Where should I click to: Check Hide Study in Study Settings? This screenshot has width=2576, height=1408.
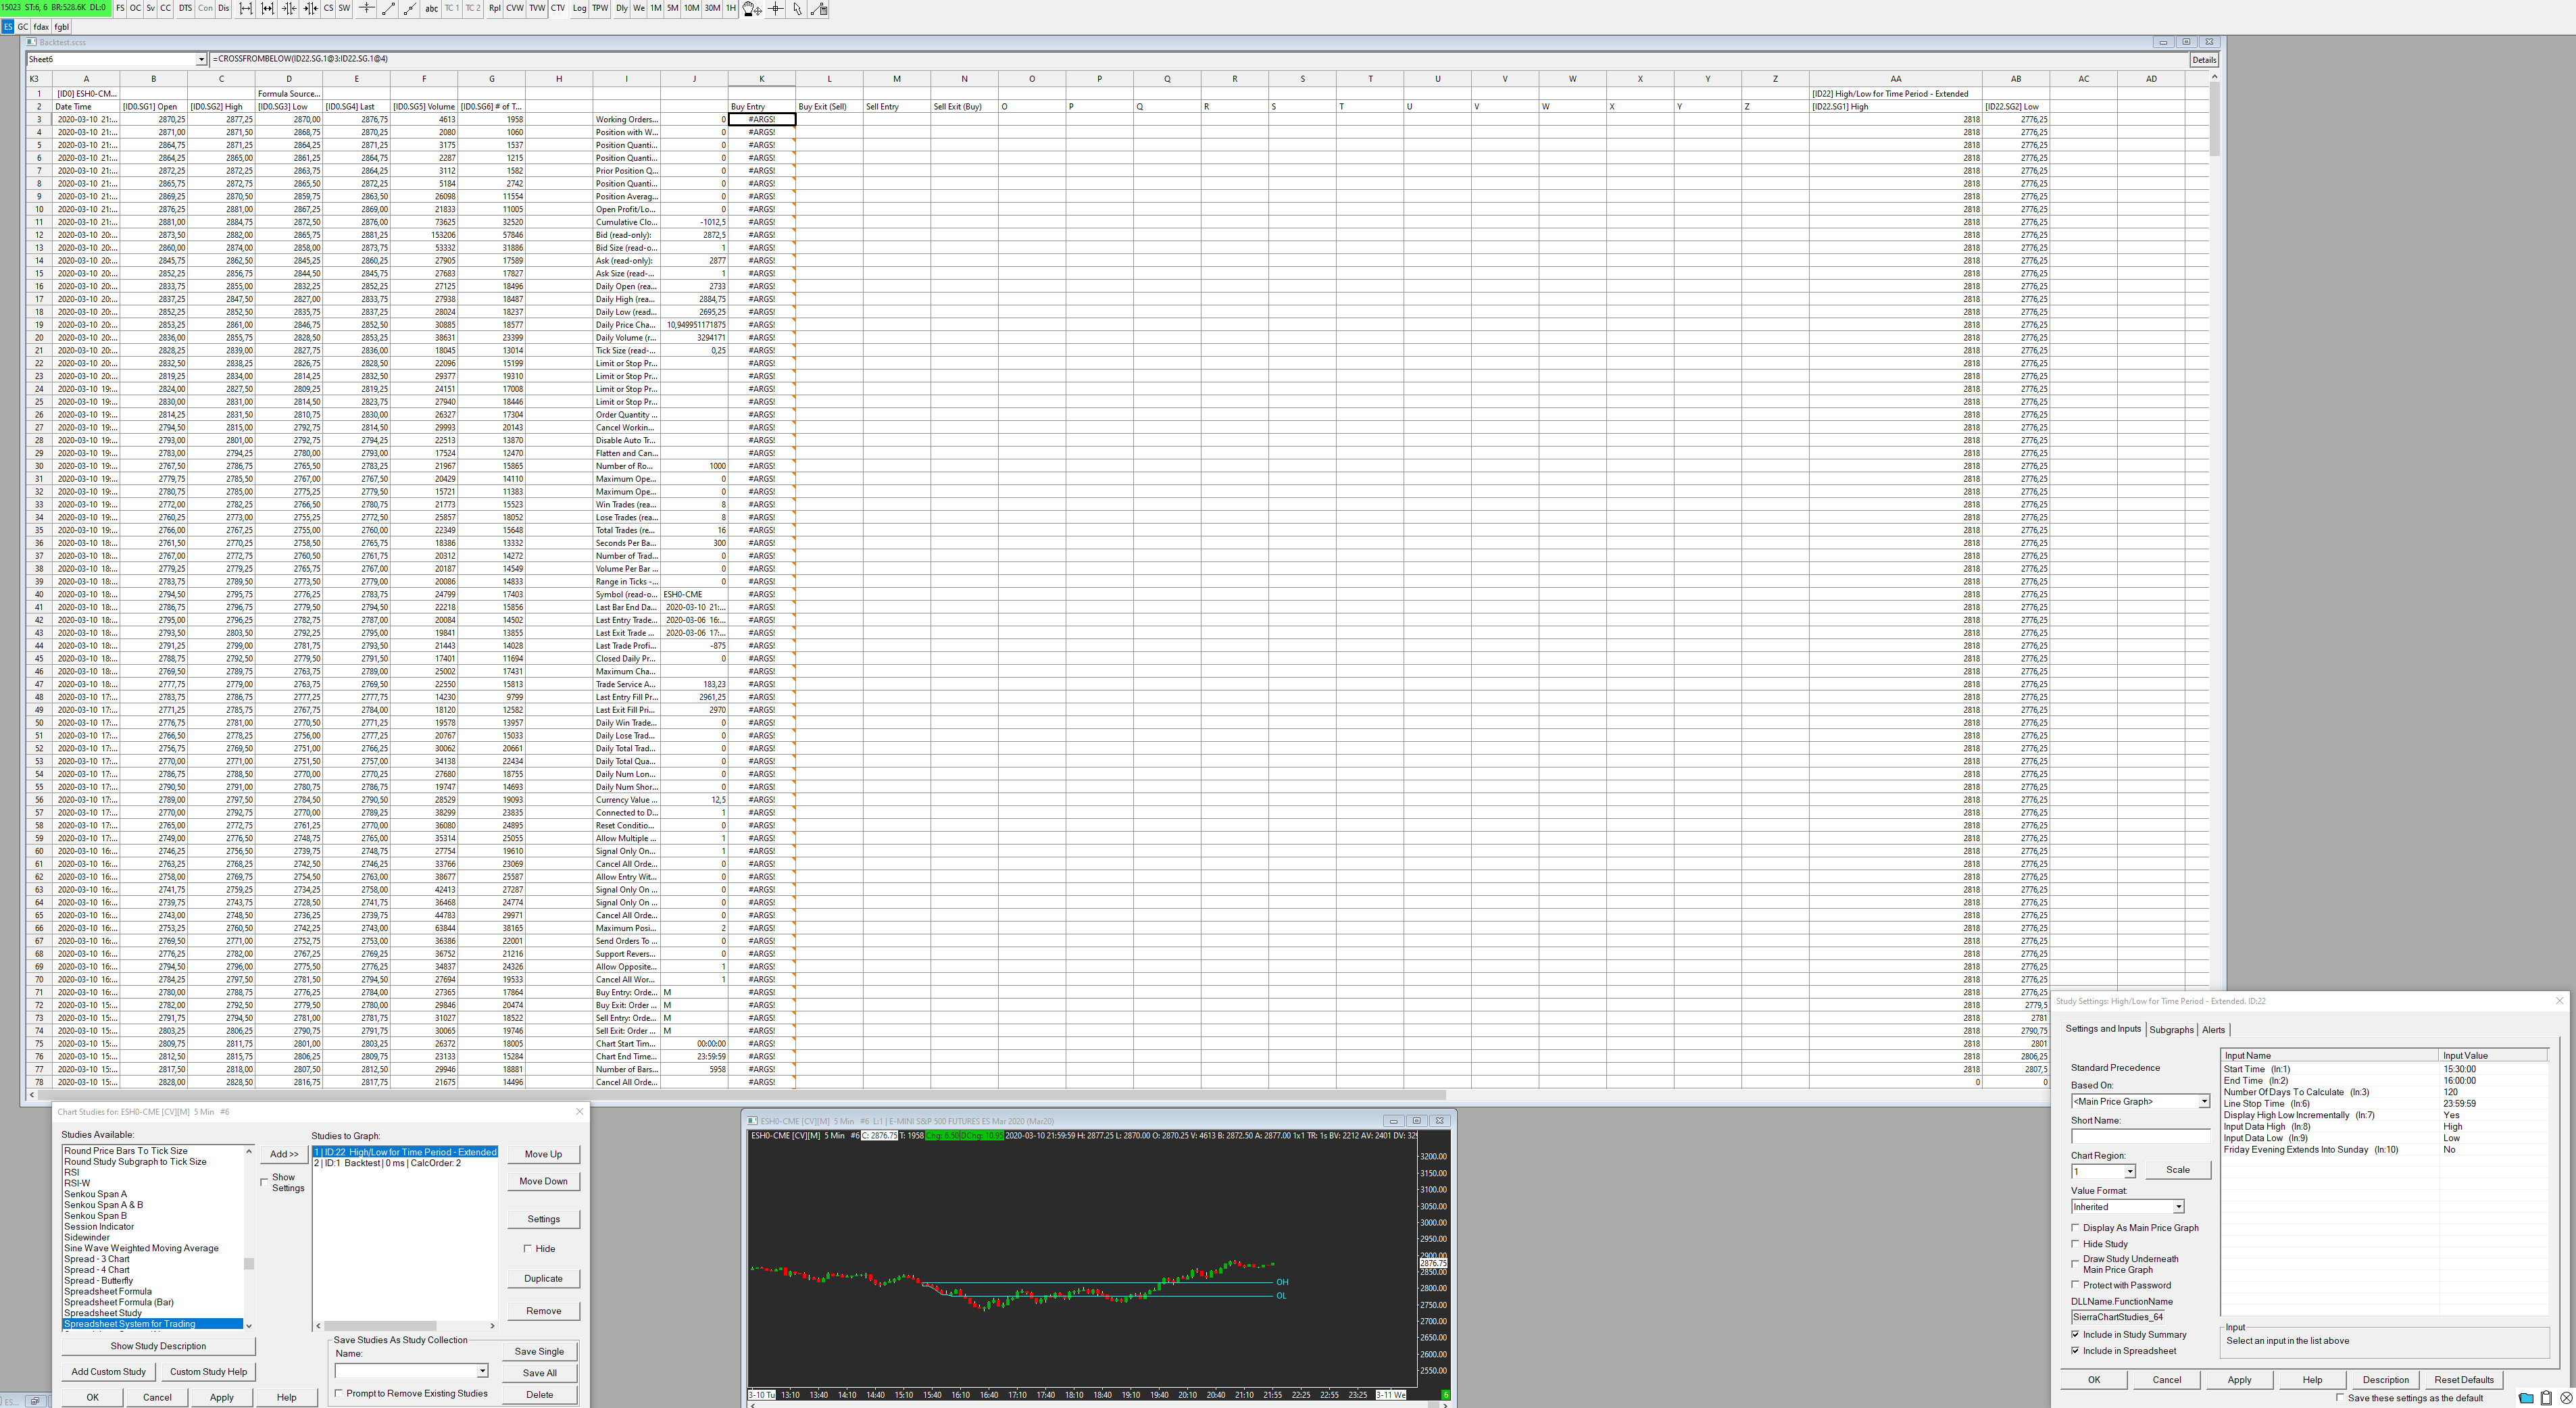click(x=2076, y=1244)
